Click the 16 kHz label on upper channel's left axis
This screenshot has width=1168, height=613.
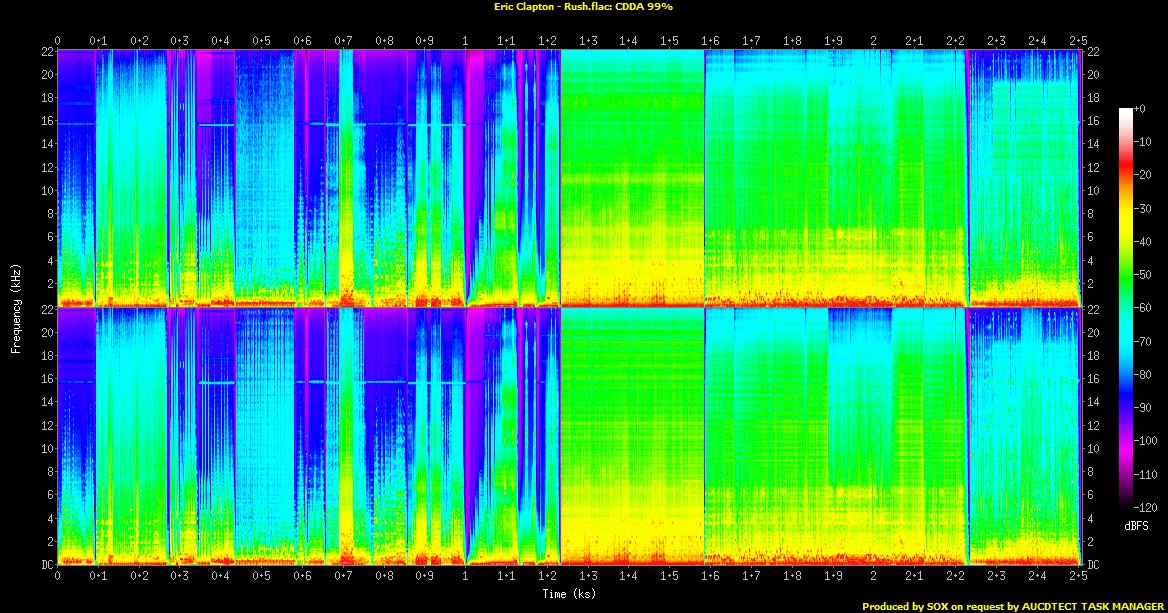point(45,121)
